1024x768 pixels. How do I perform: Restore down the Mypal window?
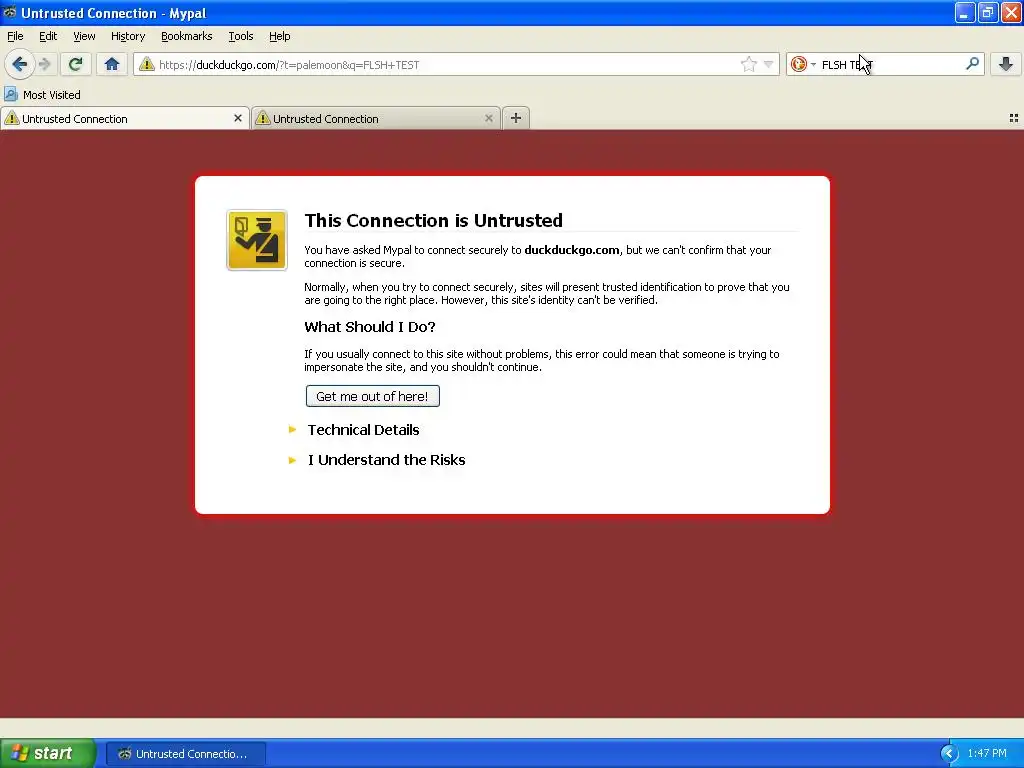point(987,12)
